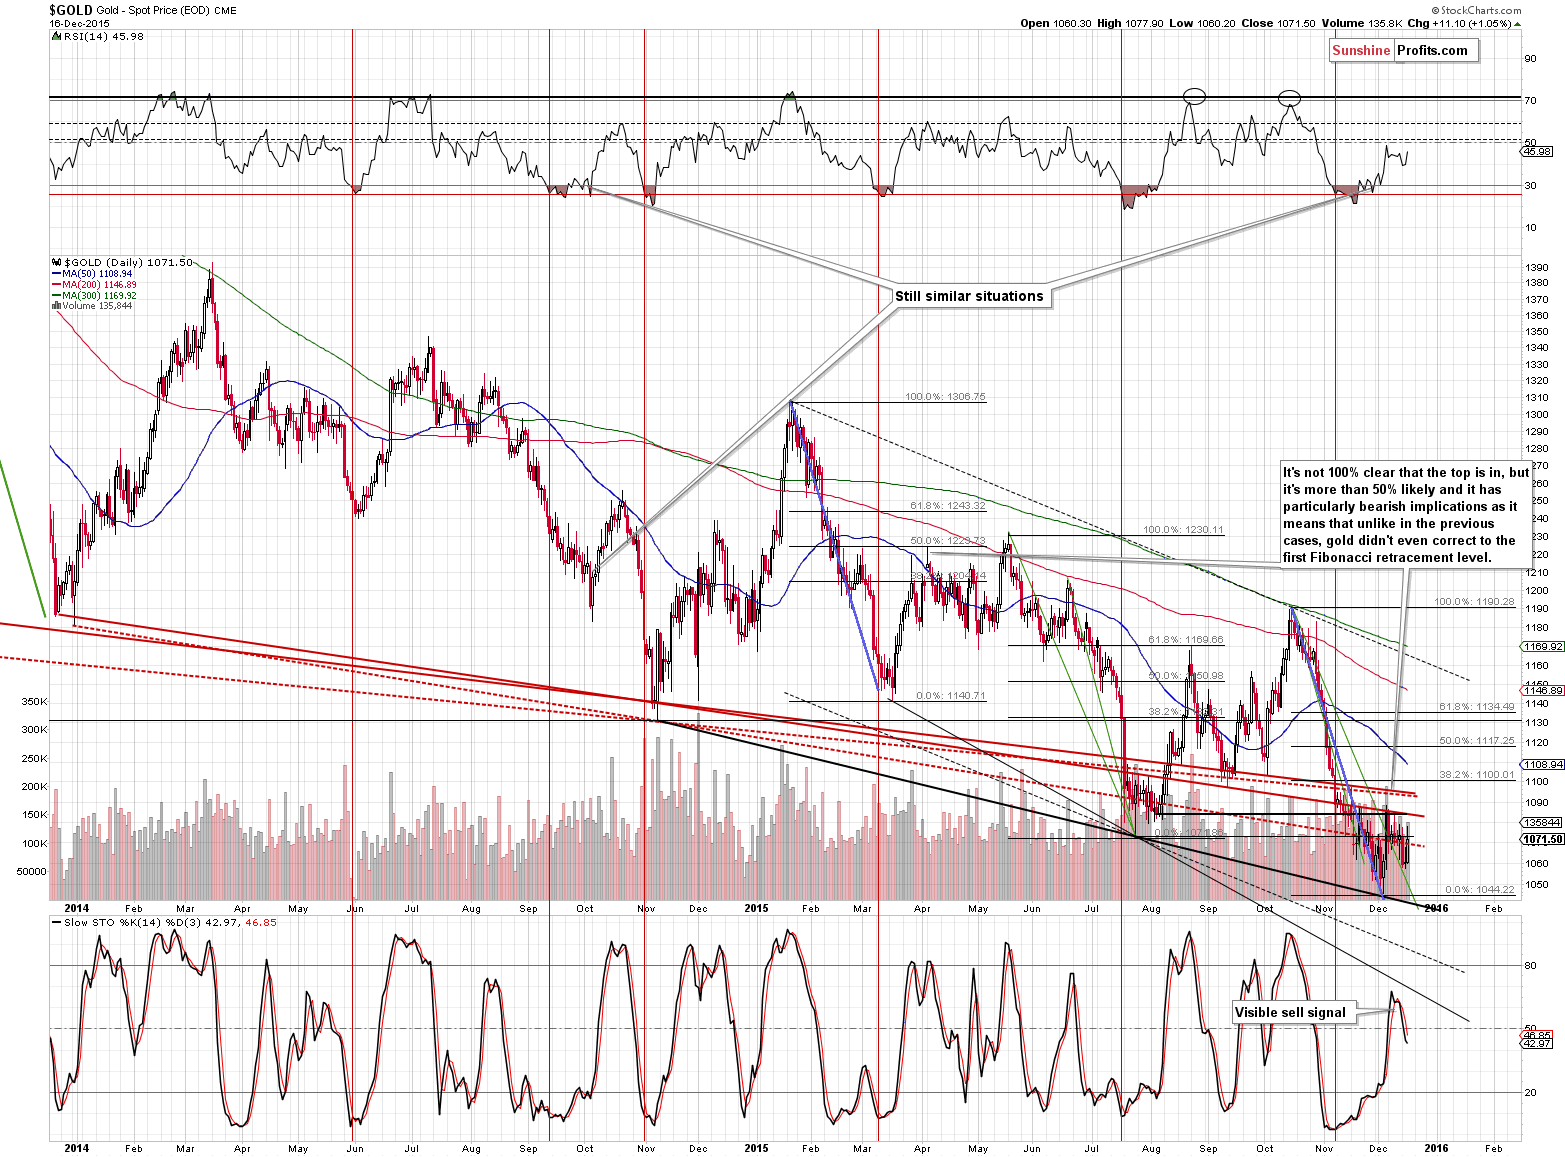Click the 'Slow STO %K(14) %D(3)' indicator label
Screen dimensions: 1565x1157
click(163, 922)
